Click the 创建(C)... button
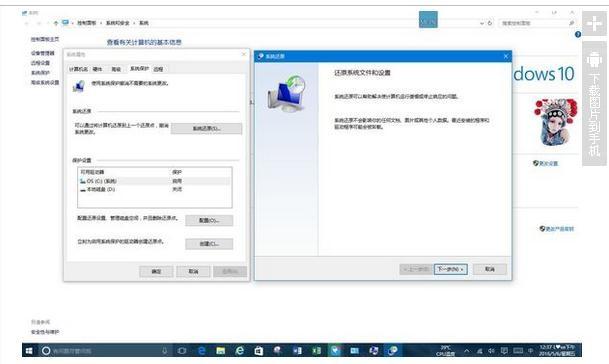Image resolution: width=609 pixels, height=364 pixels. click(x=209, y=244)
